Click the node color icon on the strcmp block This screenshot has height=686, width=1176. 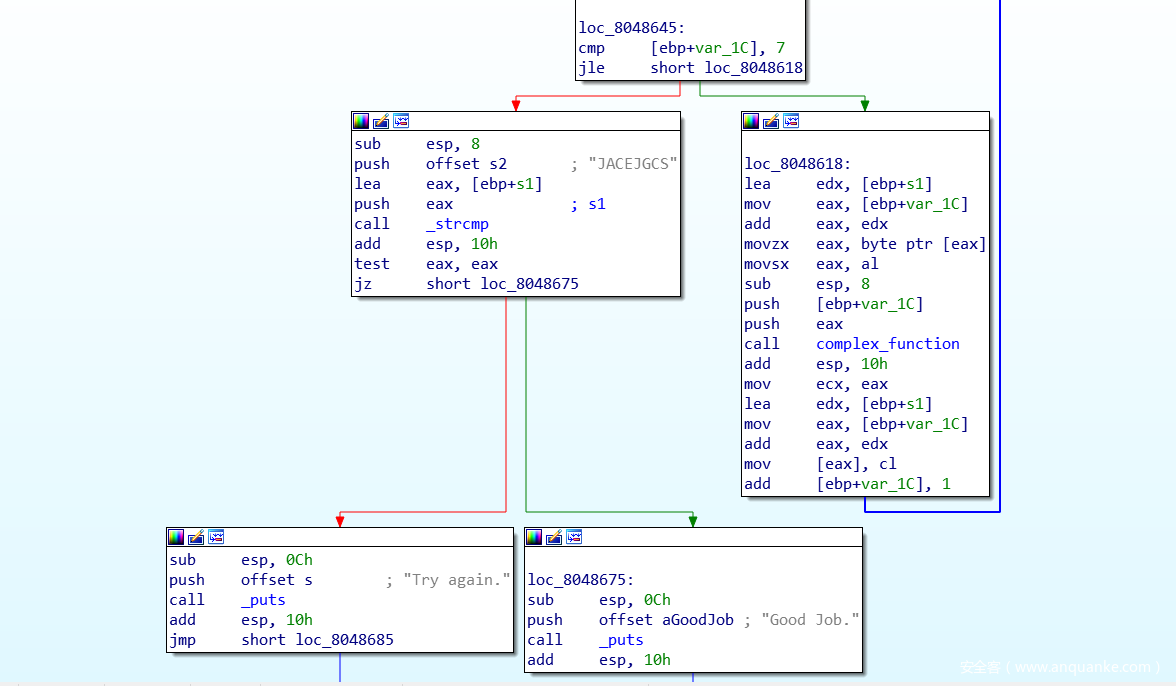tap(361, 121)
